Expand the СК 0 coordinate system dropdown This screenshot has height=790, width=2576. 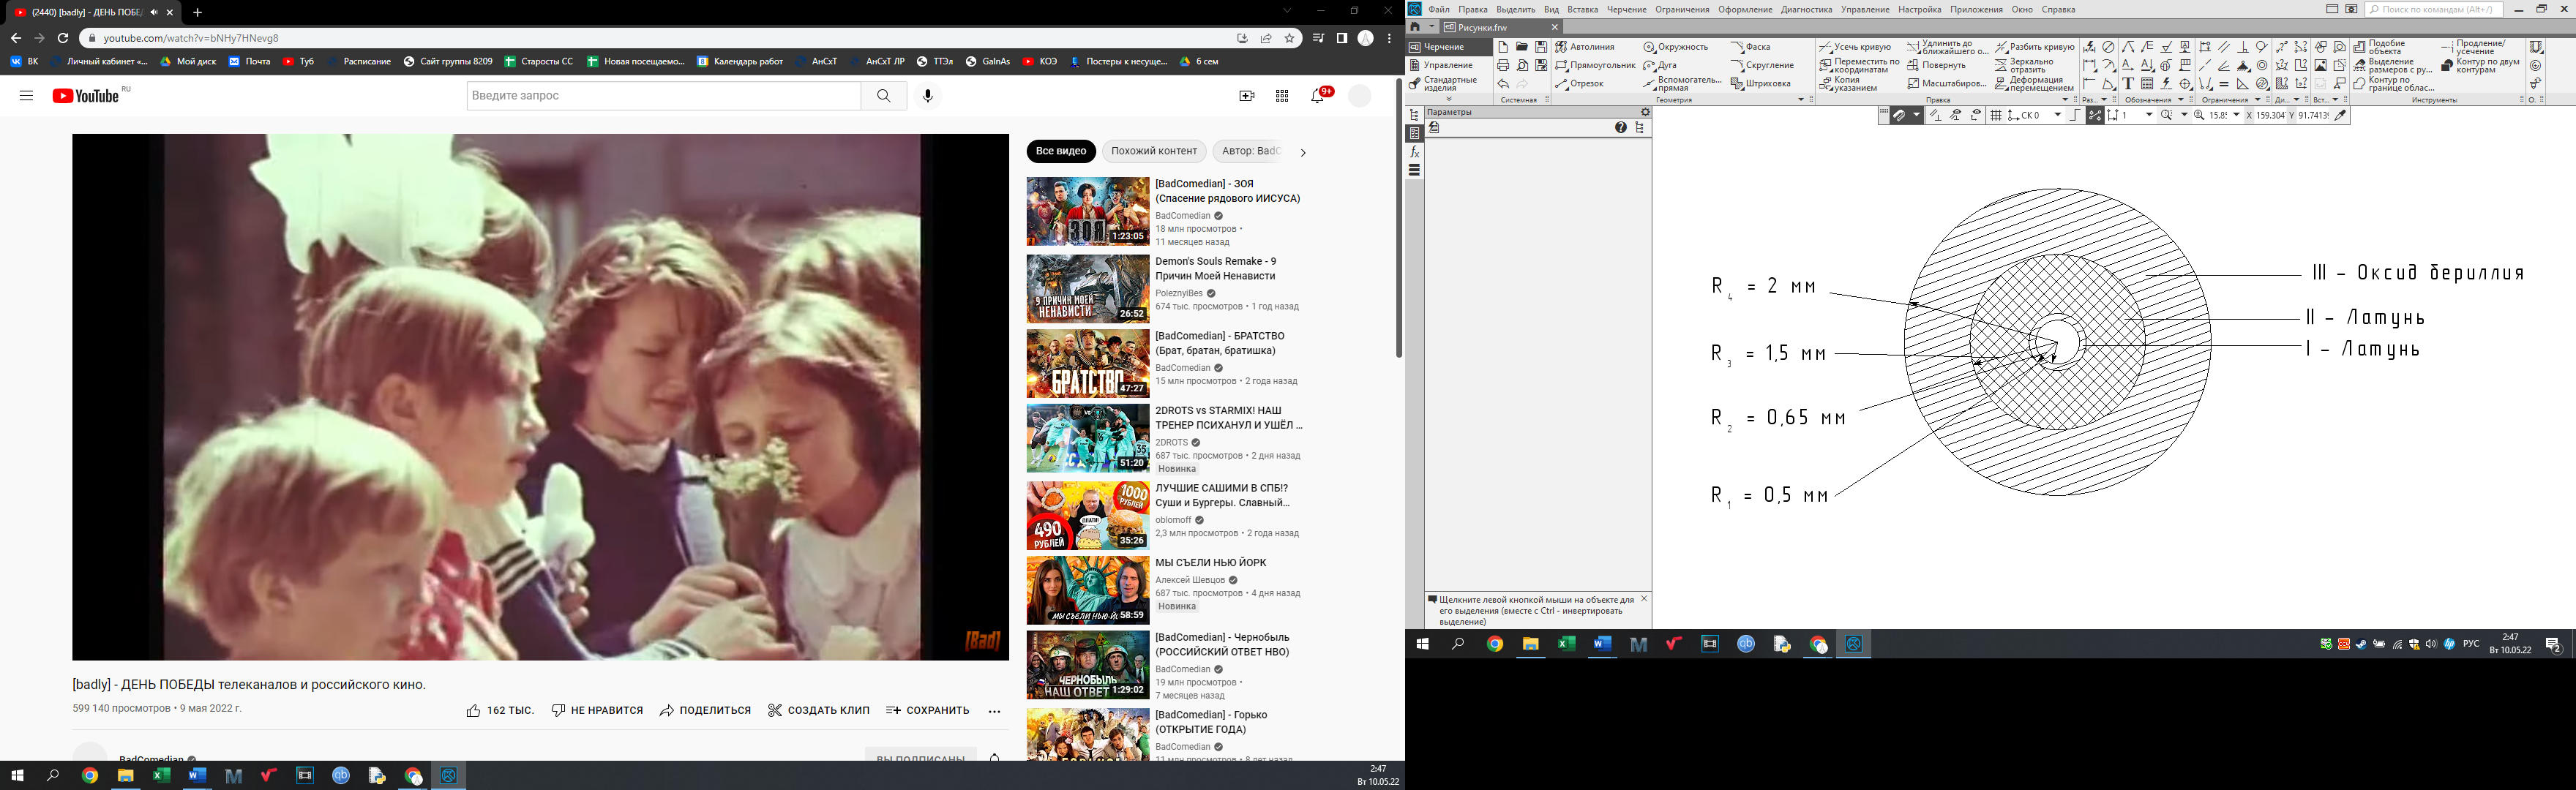pos(2058,116)
